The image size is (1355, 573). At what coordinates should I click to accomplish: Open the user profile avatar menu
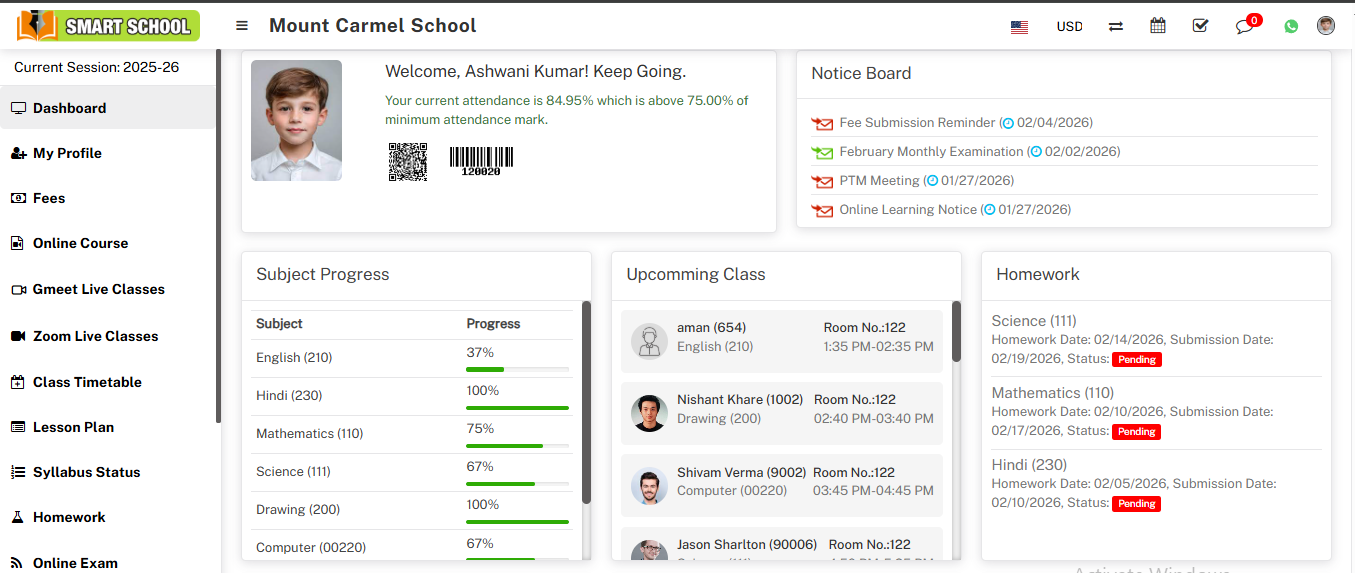pyautogui.click(x=1326, y=26)
